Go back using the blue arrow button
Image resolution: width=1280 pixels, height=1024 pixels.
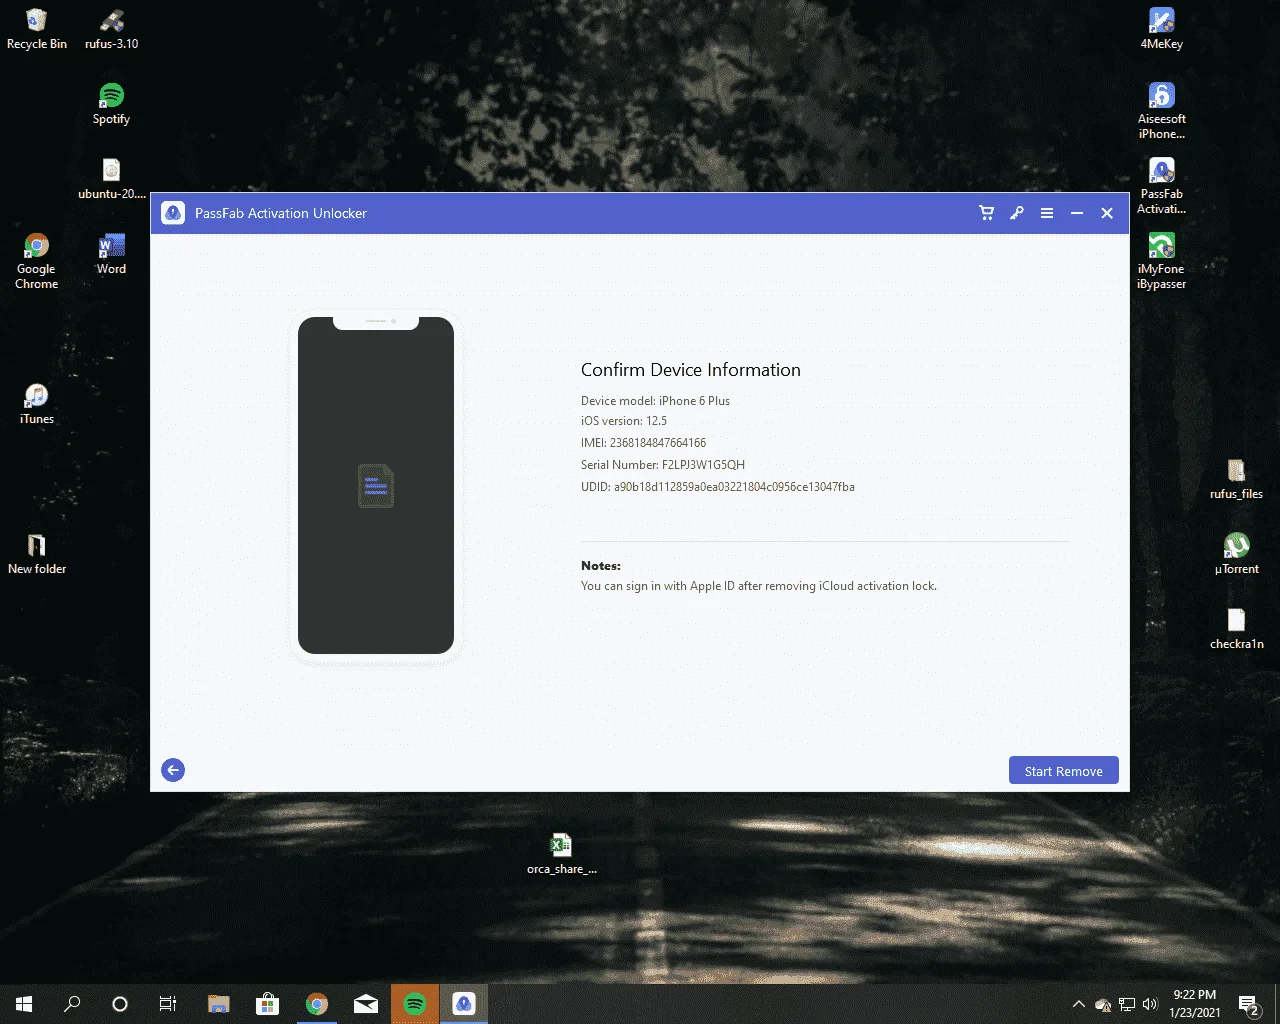pyautogui.click(x=173, y=770)
